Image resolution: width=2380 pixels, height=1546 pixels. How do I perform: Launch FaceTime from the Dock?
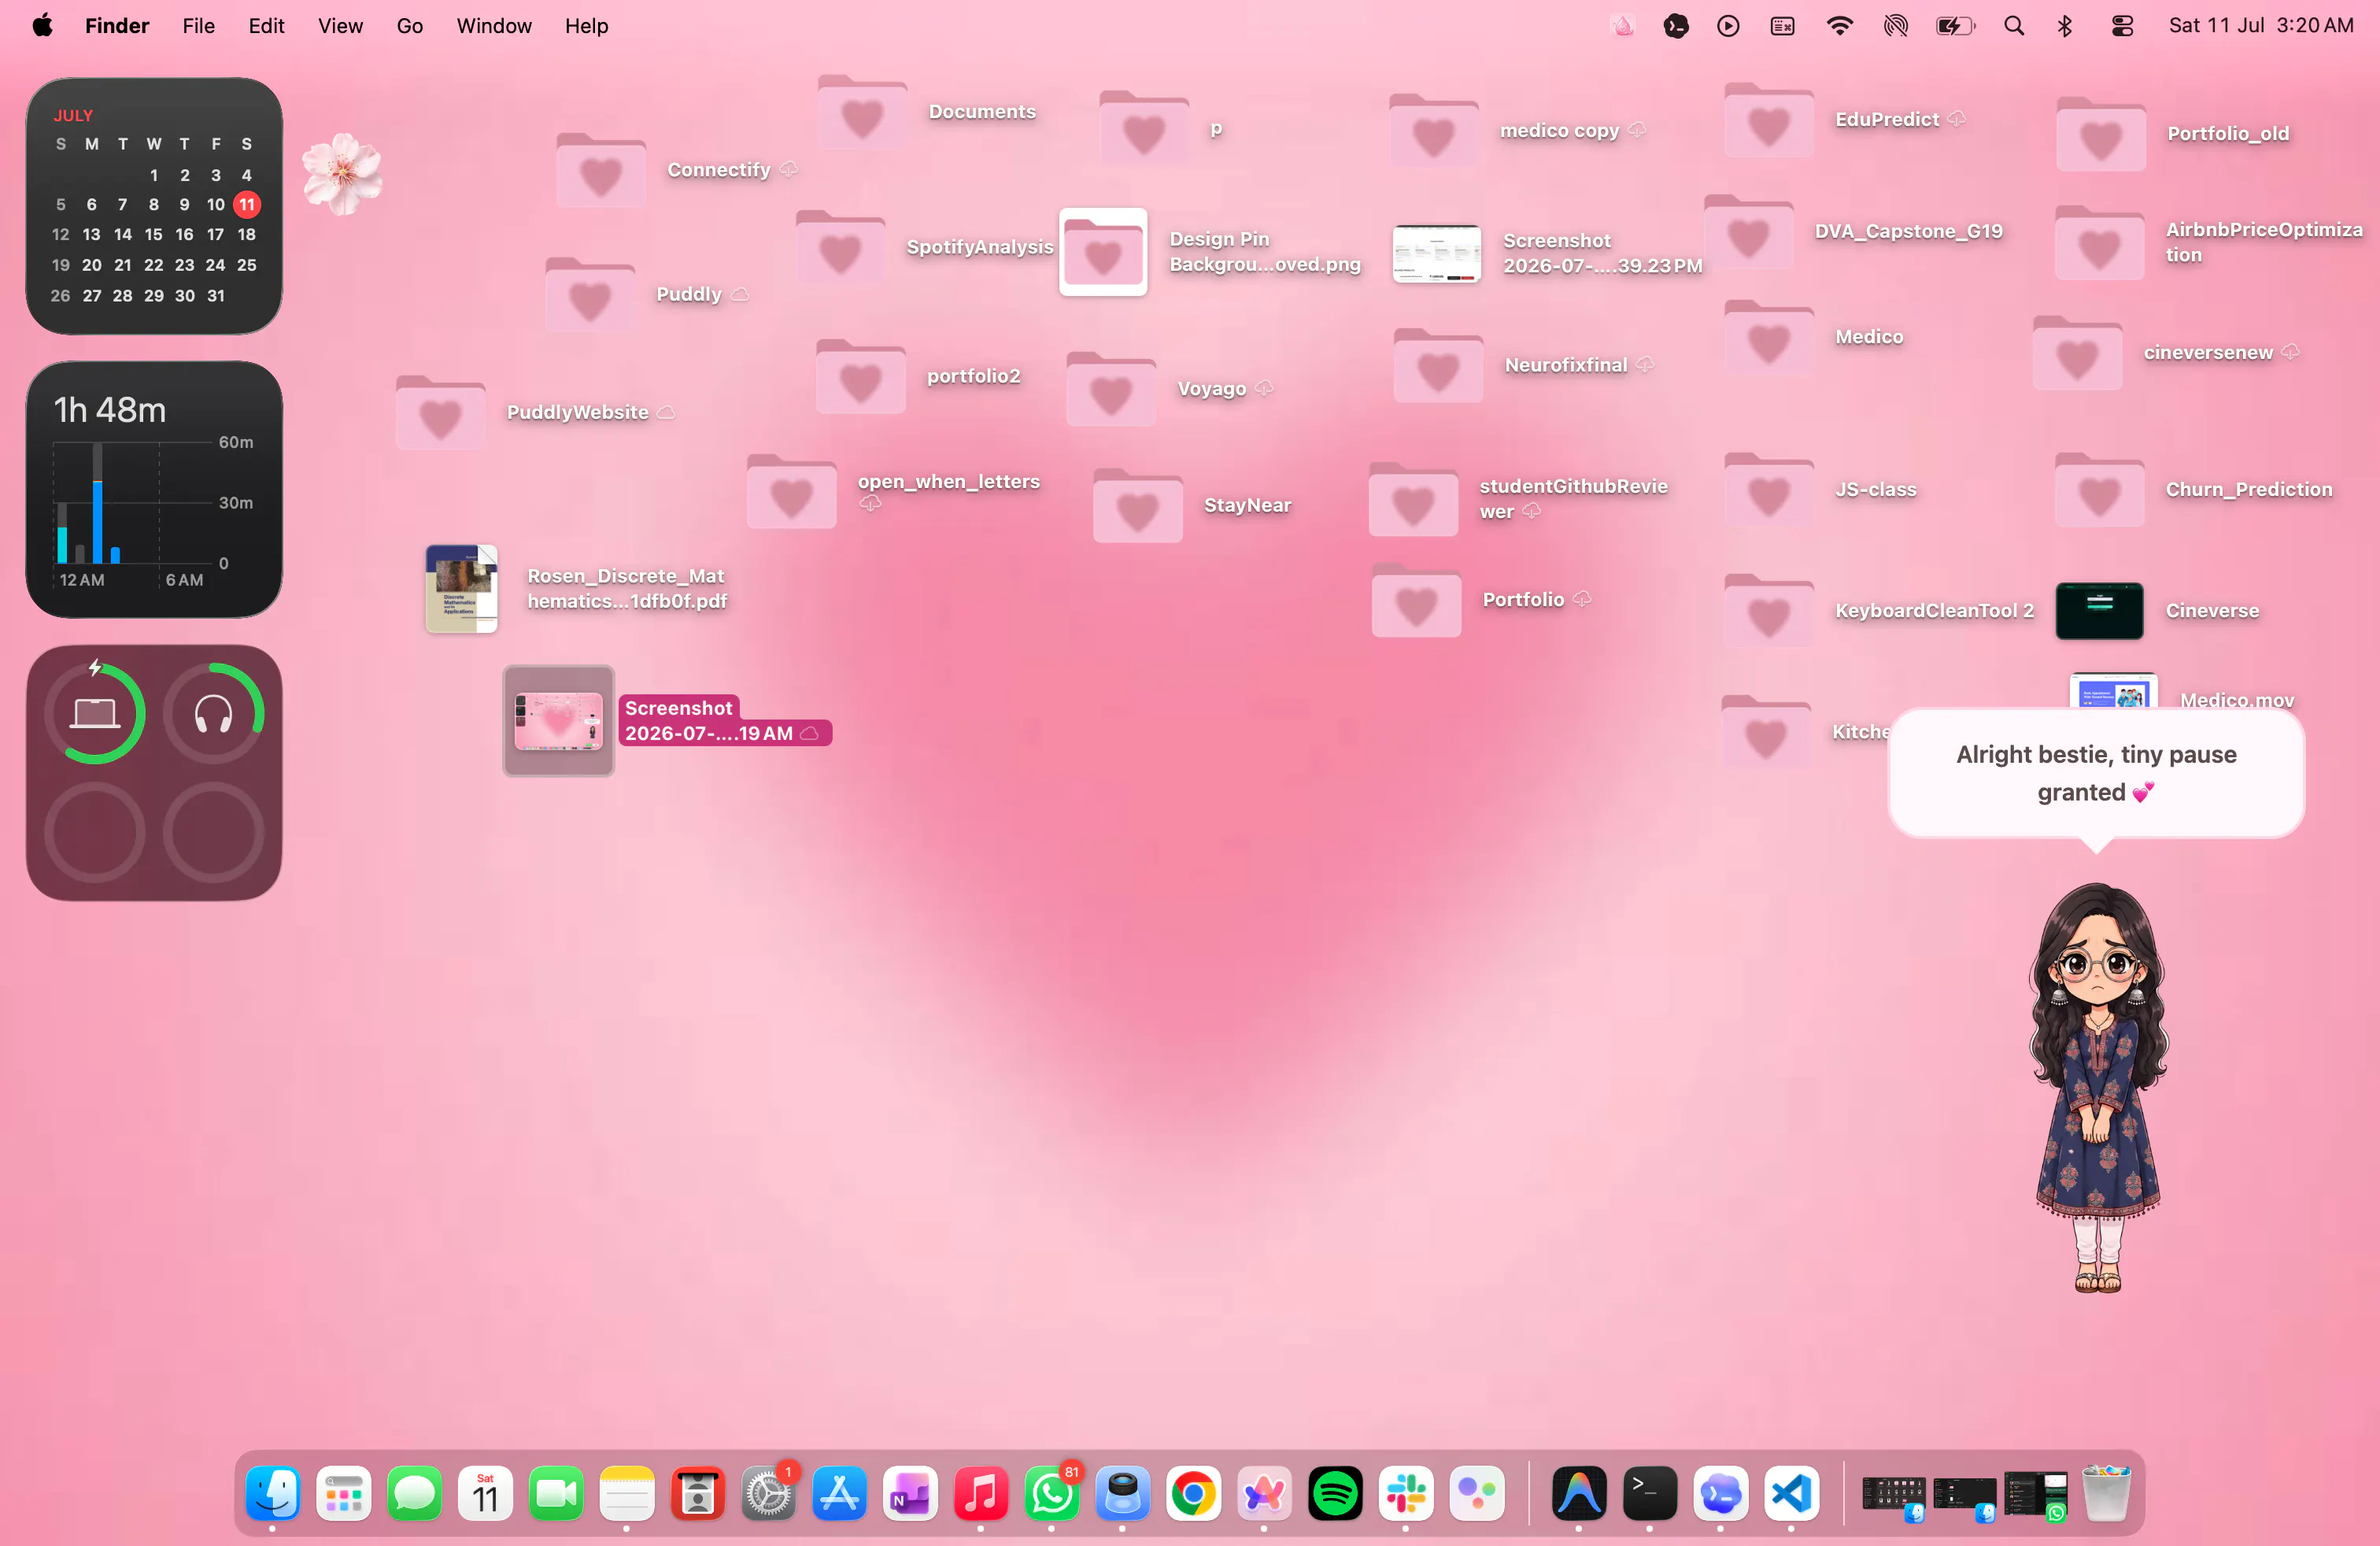[x=556, y=1494]
